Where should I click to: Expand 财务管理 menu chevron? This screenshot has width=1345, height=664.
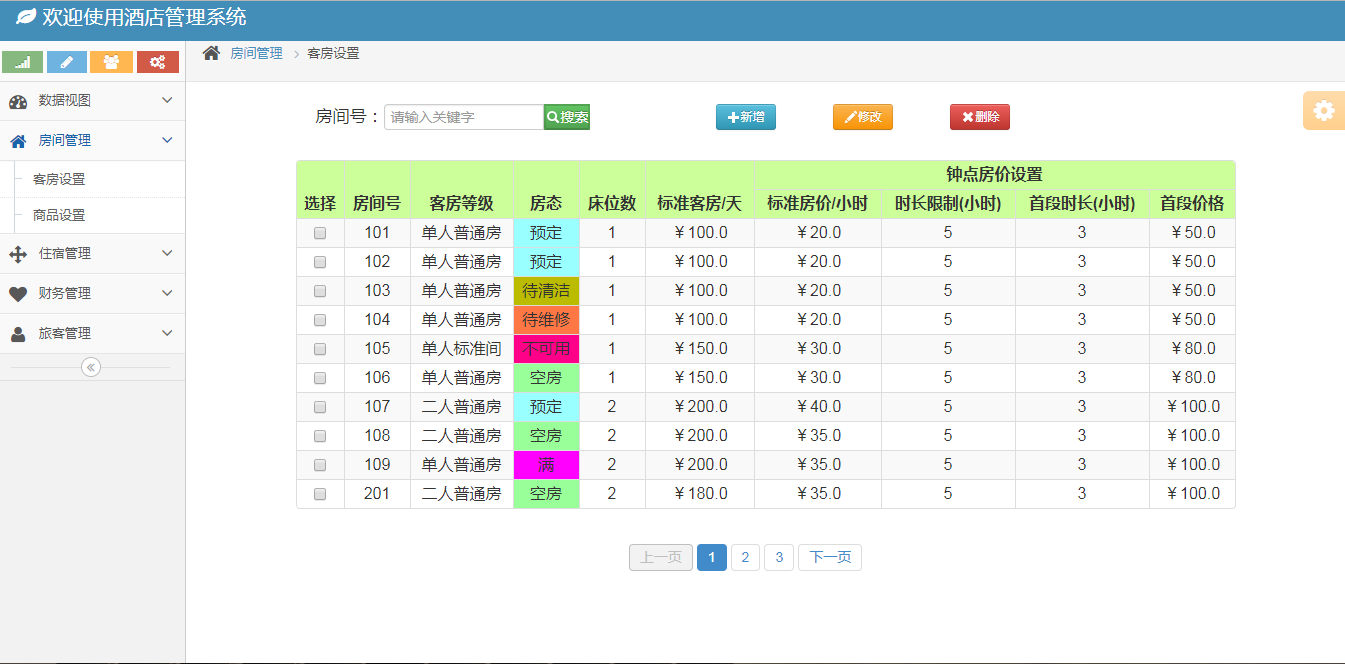click(167, 293)
